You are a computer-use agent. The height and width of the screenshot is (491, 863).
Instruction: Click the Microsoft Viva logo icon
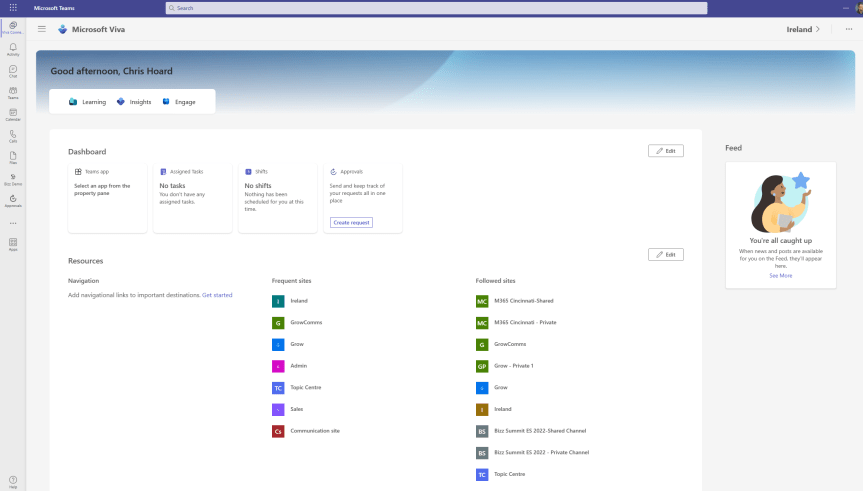(62, 29)
